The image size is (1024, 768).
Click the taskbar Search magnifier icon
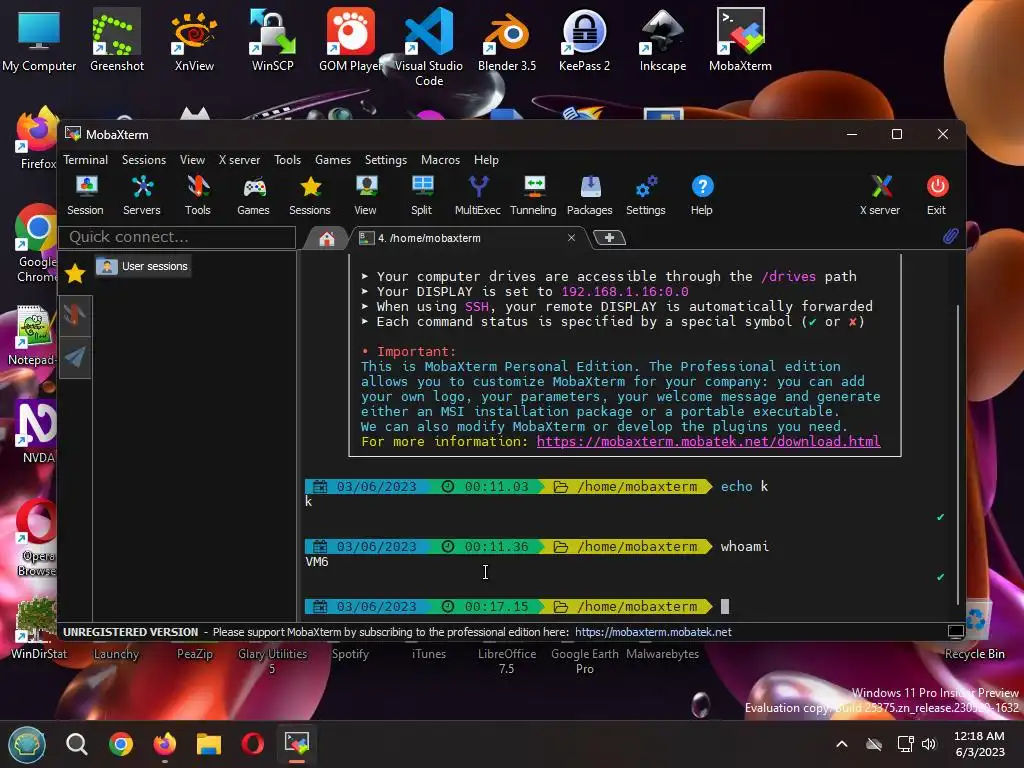click(77, 744)
